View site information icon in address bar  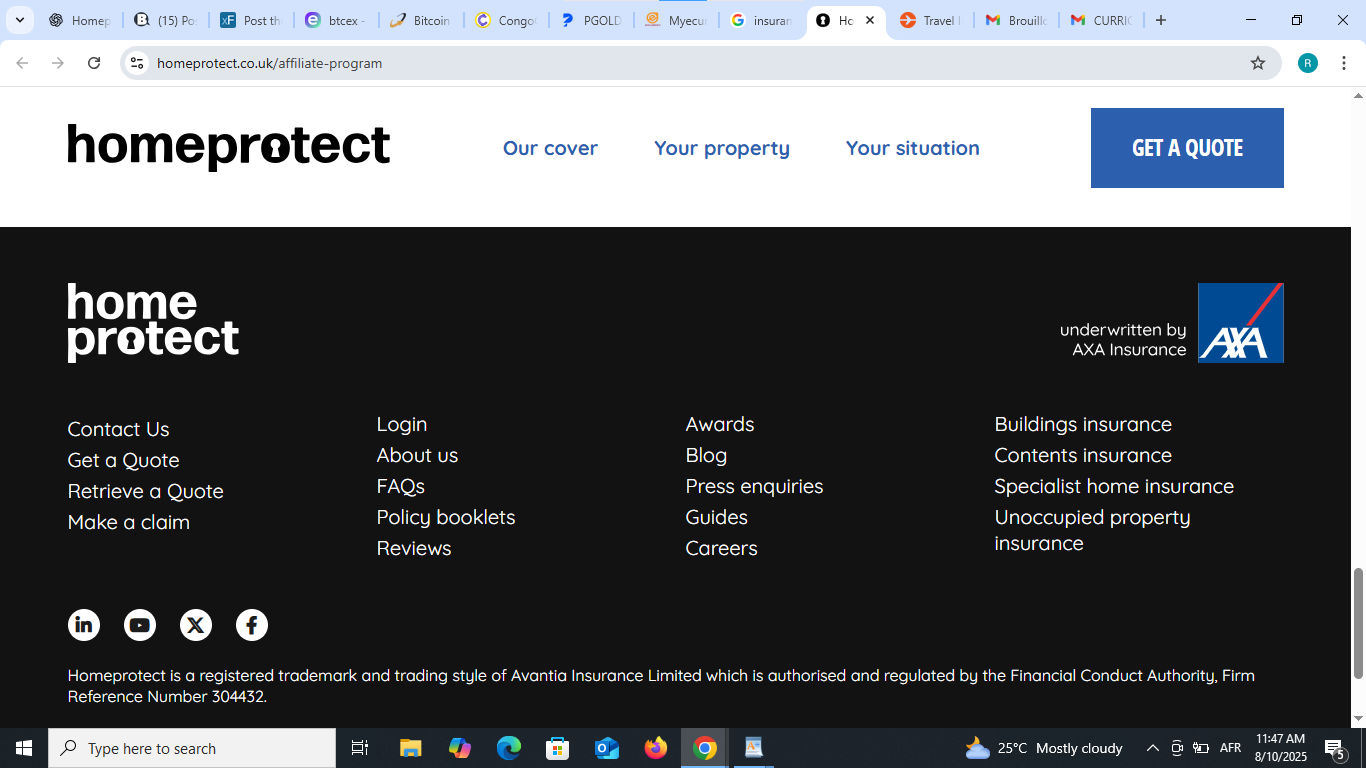(137, 63)
